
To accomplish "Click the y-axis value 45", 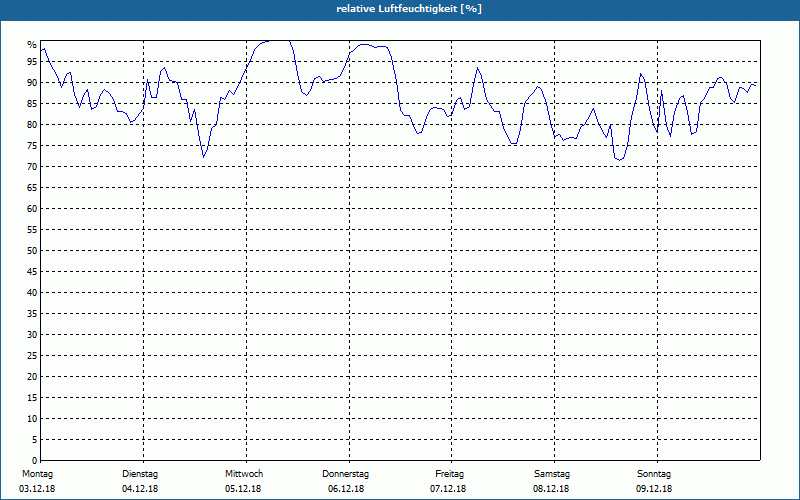I will pos(32,271).
